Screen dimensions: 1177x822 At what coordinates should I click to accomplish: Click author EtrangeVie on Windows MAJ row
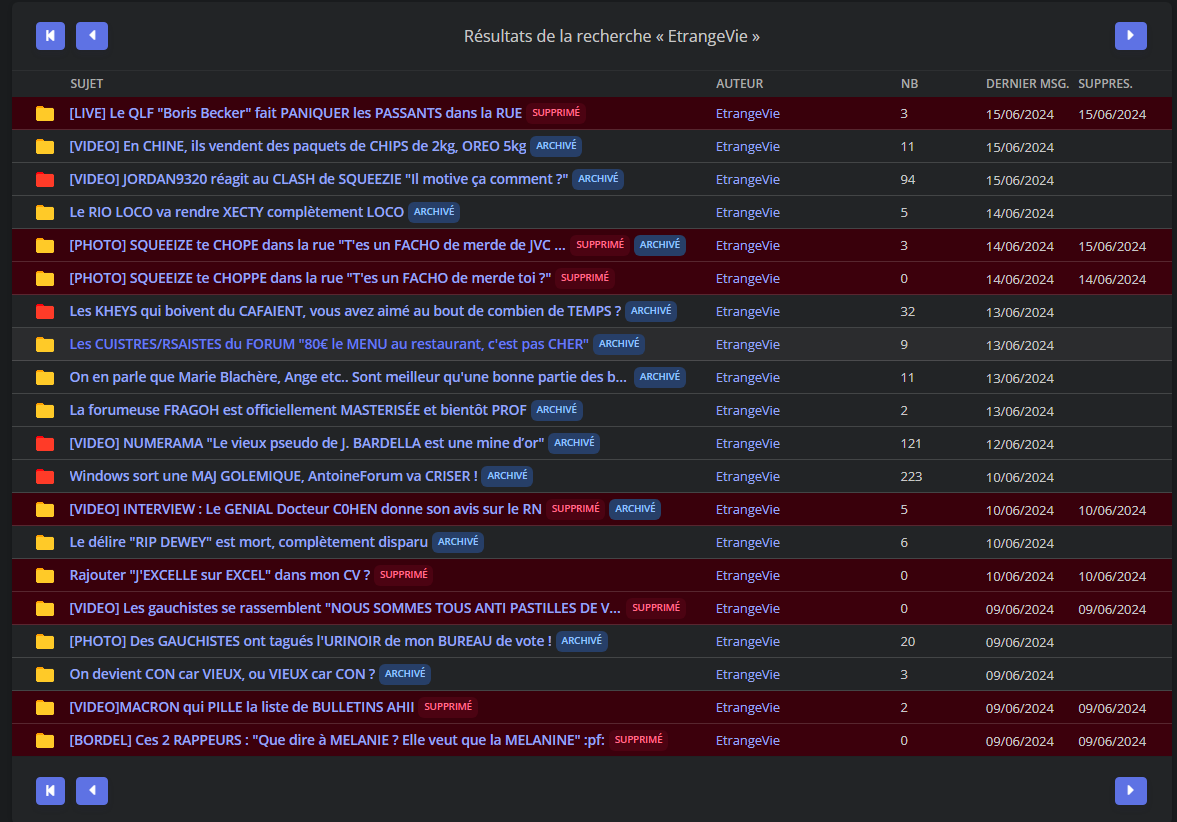coord(748,477)
